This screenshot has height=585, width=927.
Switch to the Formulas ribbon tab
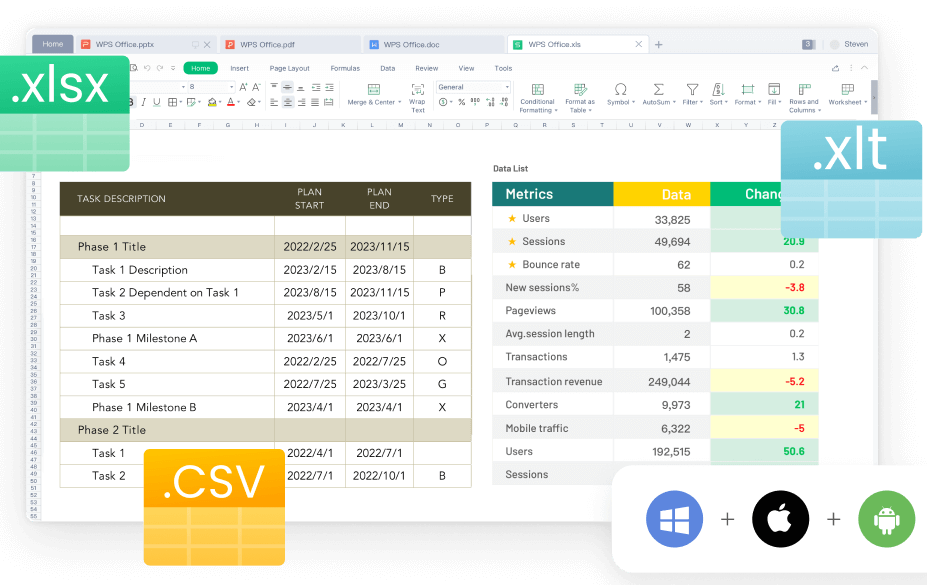tap(345, 68)
